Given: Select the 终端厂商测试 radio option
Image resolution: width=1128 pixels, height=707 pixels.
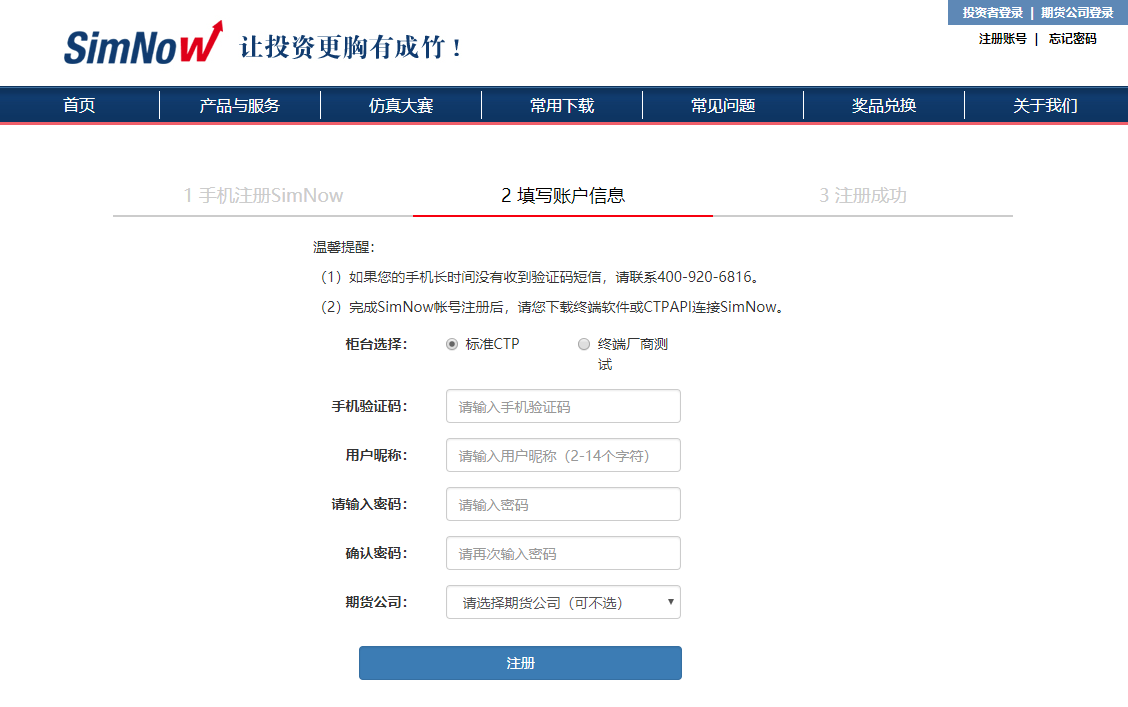Looking at the screenshot, I should [584, 344].
